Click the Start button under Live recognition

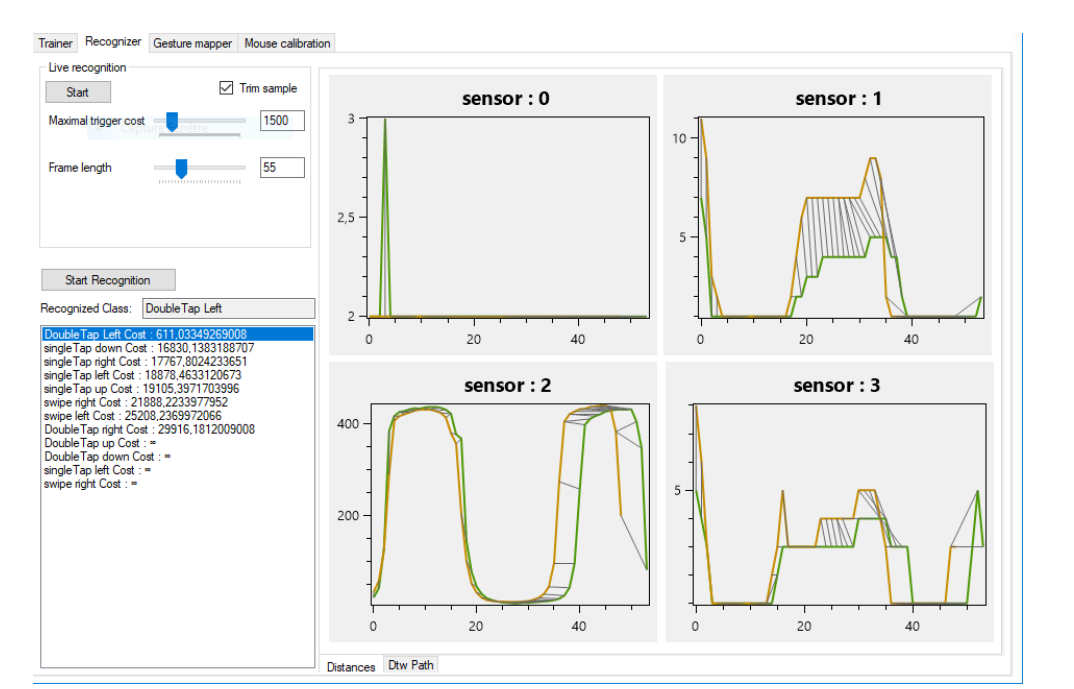(78, 92)
